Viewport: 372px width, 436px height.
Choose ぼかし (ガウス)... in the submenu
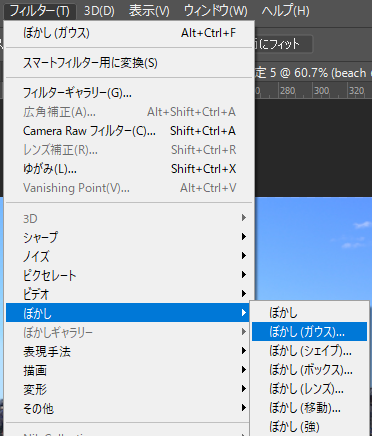[x=309, y=332]
